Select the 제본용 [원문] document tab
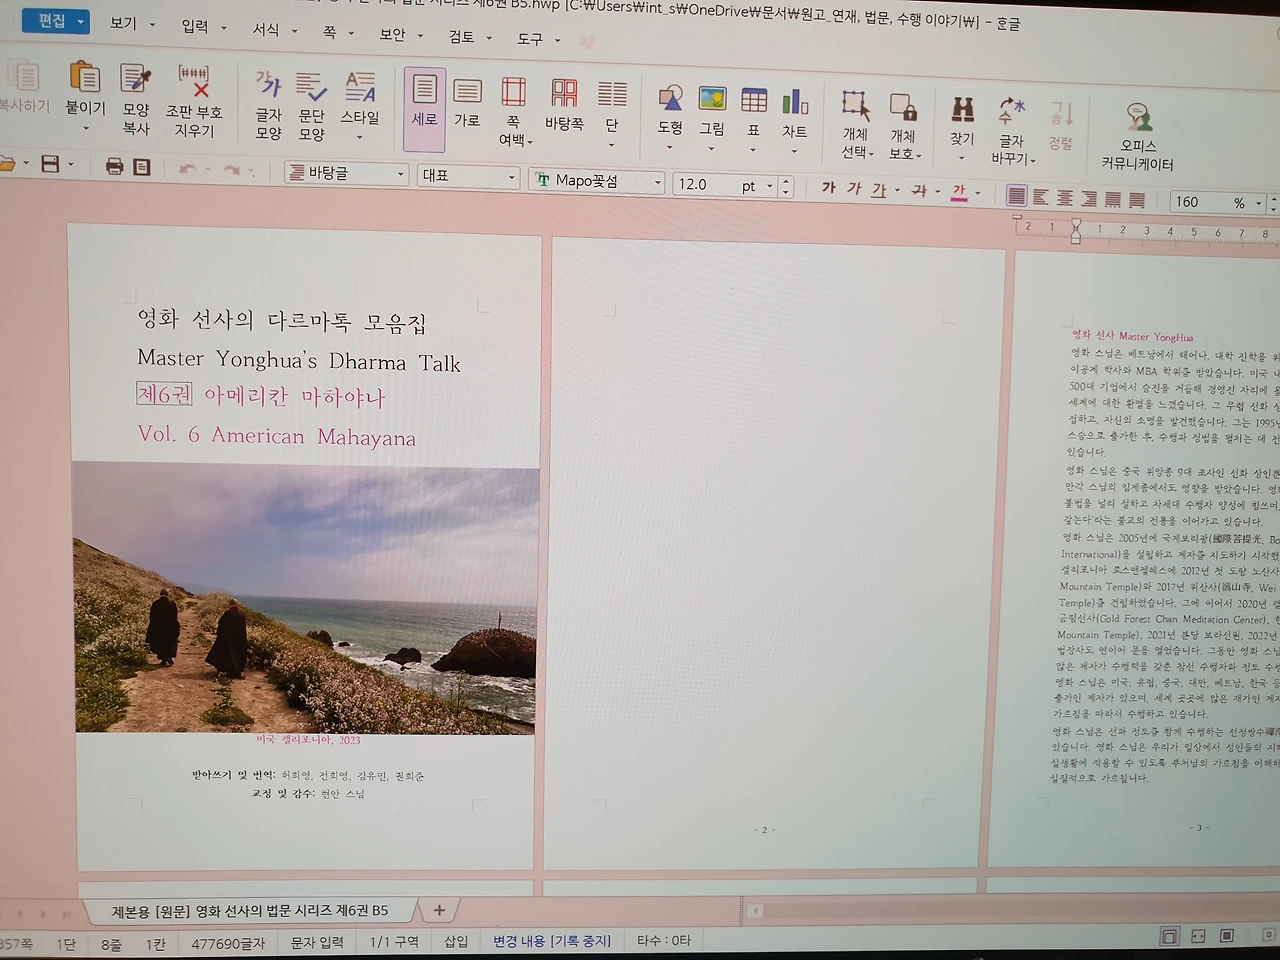1280x960 pixels. (249, 911)
